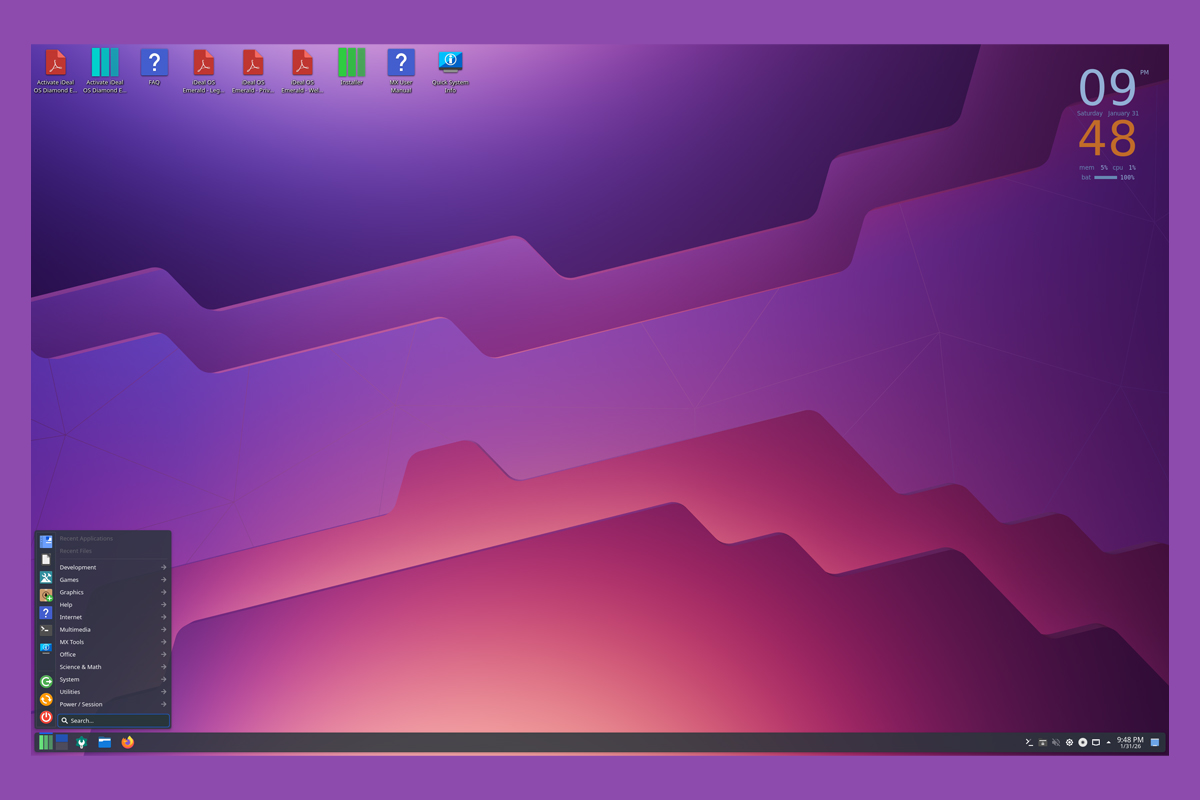Click the green log out button in menu sidebar
The width and height of the screenshot is (1200, 800).
click(46, 681)
